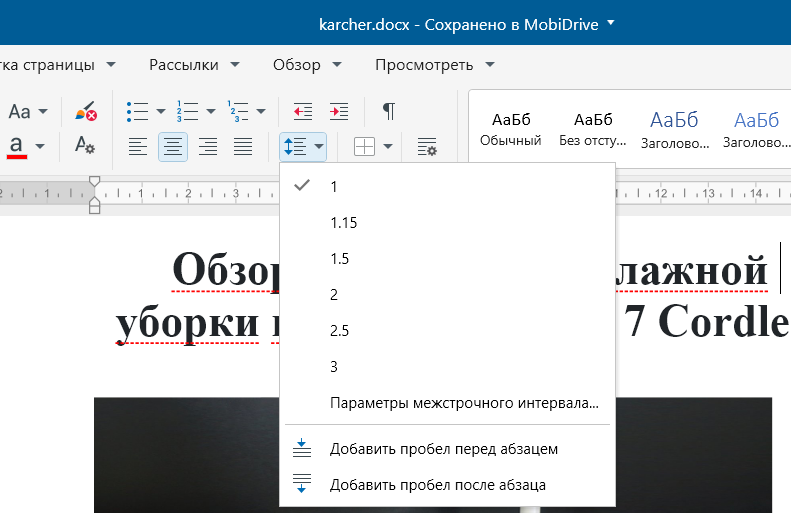Select line spacing 1.15
791x513 pixels.
[x=447, y=222]
